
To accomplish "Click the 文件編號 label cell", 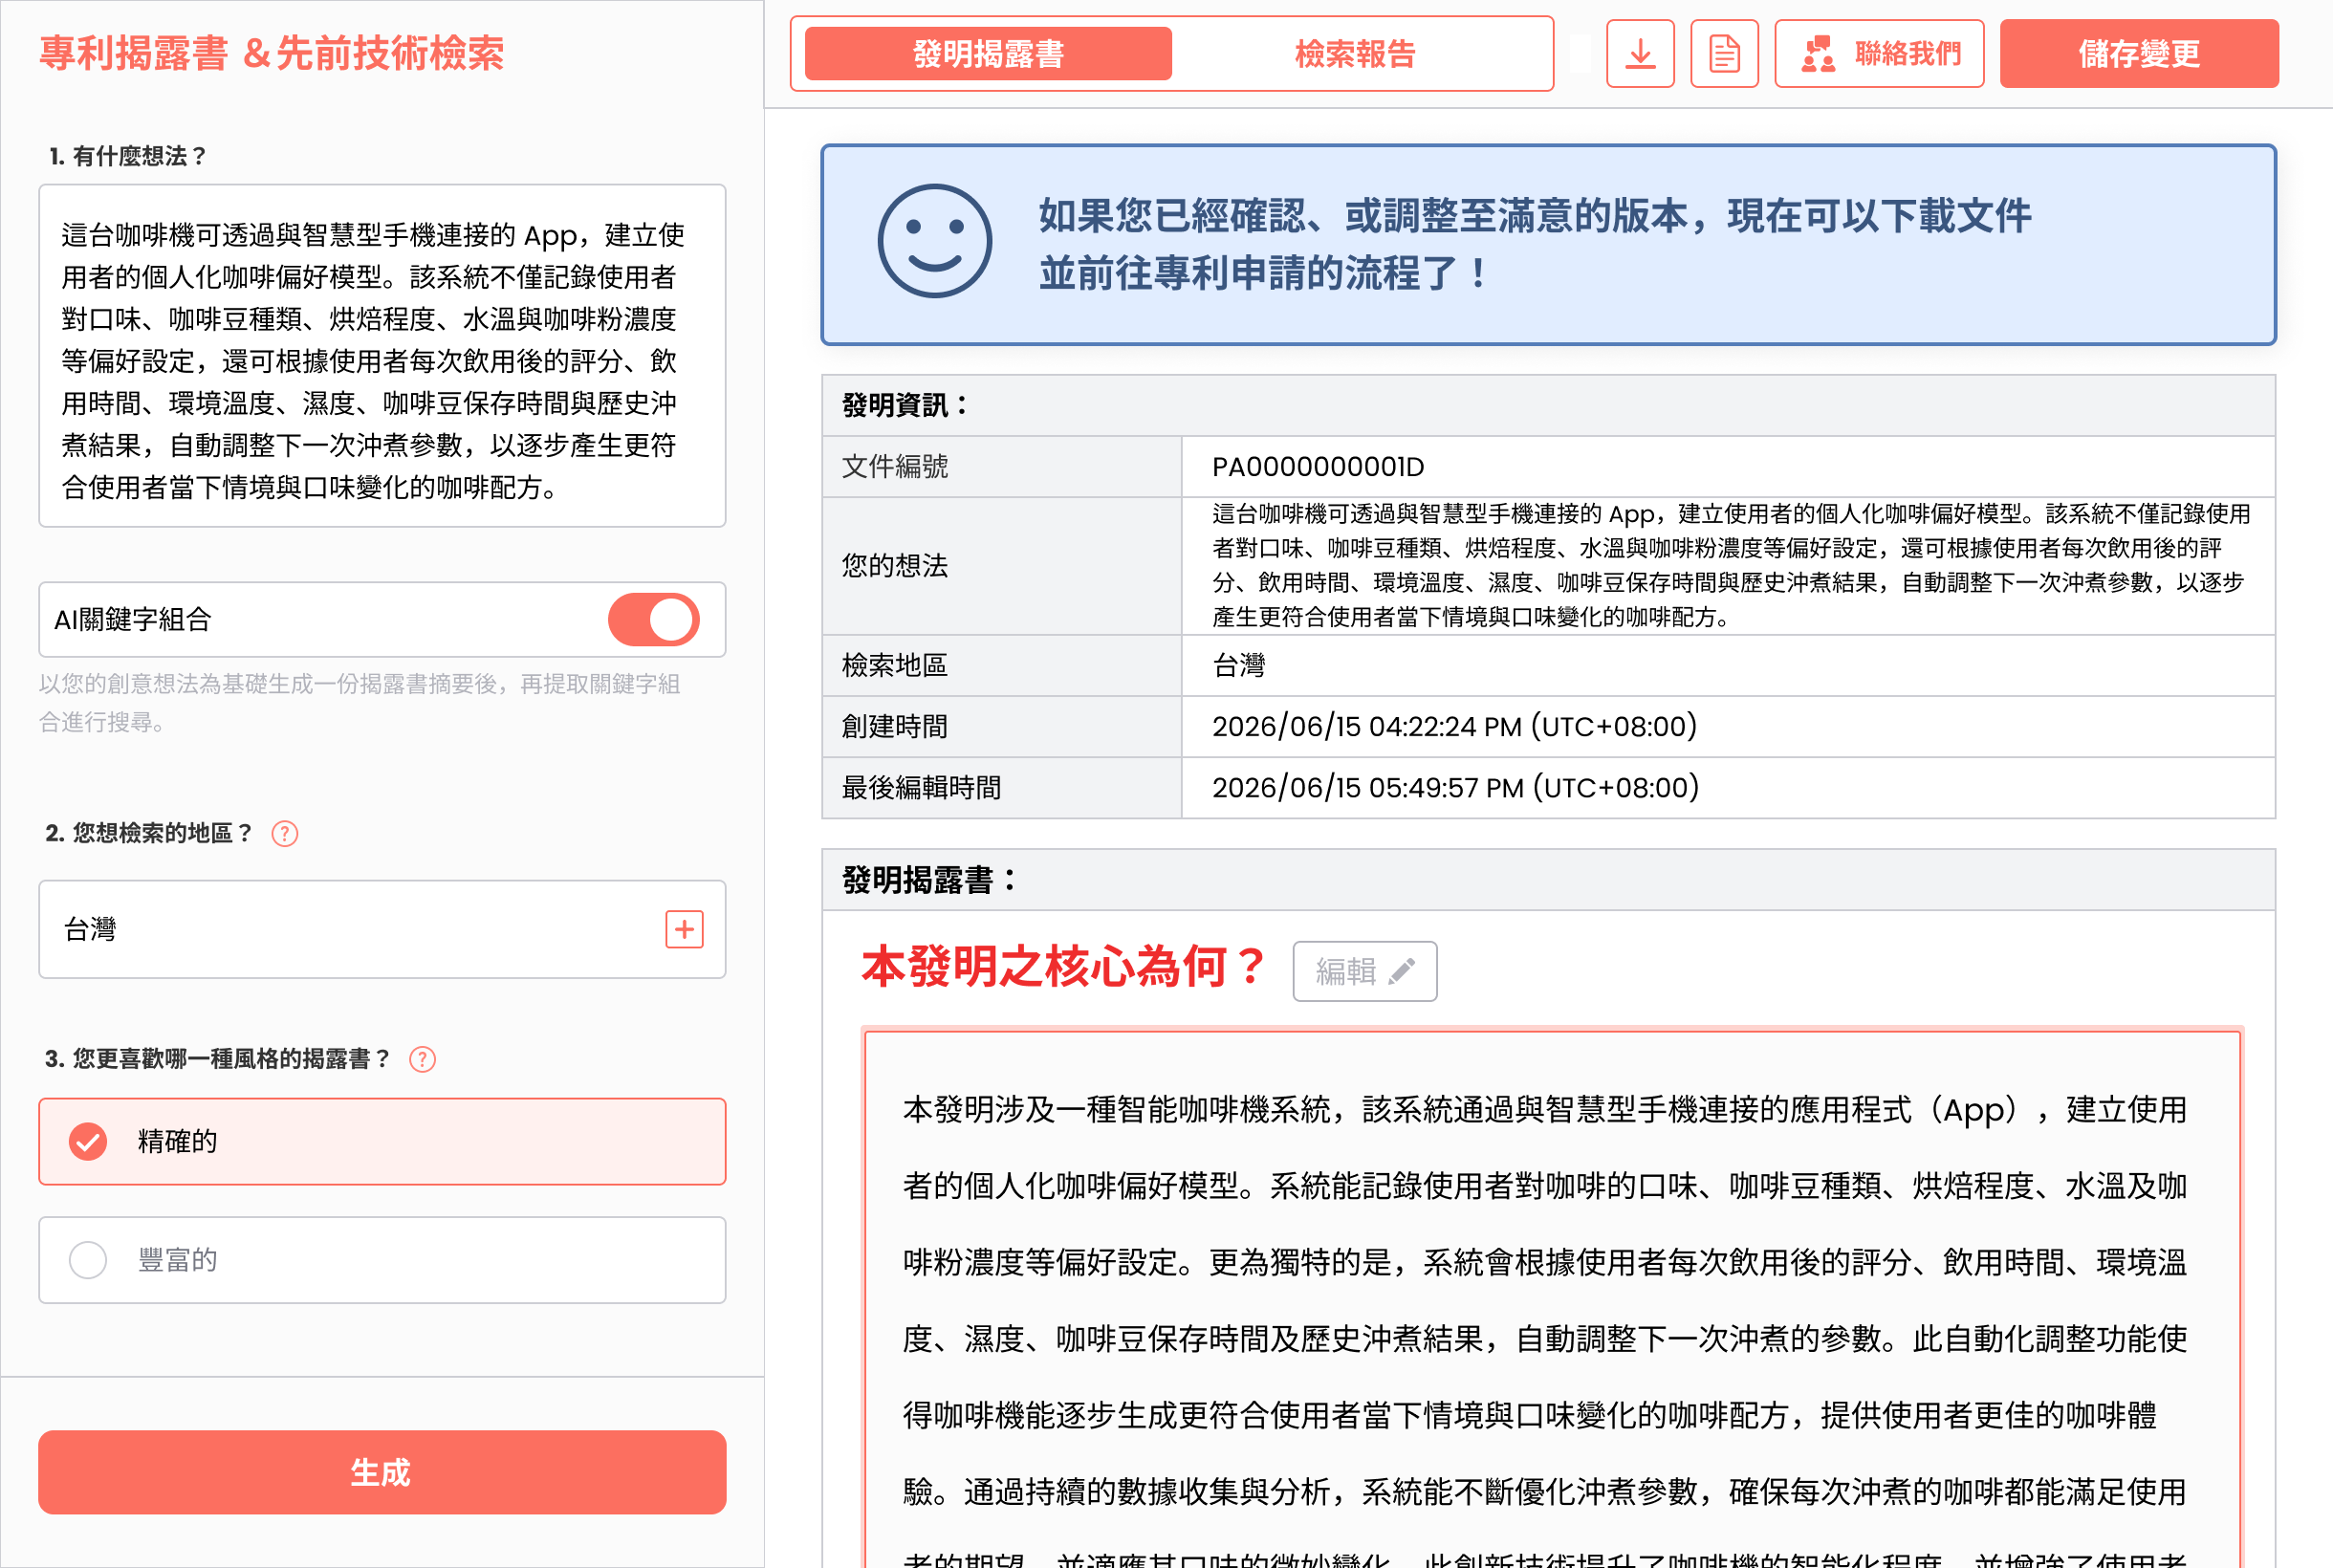I will (1001, 467).
